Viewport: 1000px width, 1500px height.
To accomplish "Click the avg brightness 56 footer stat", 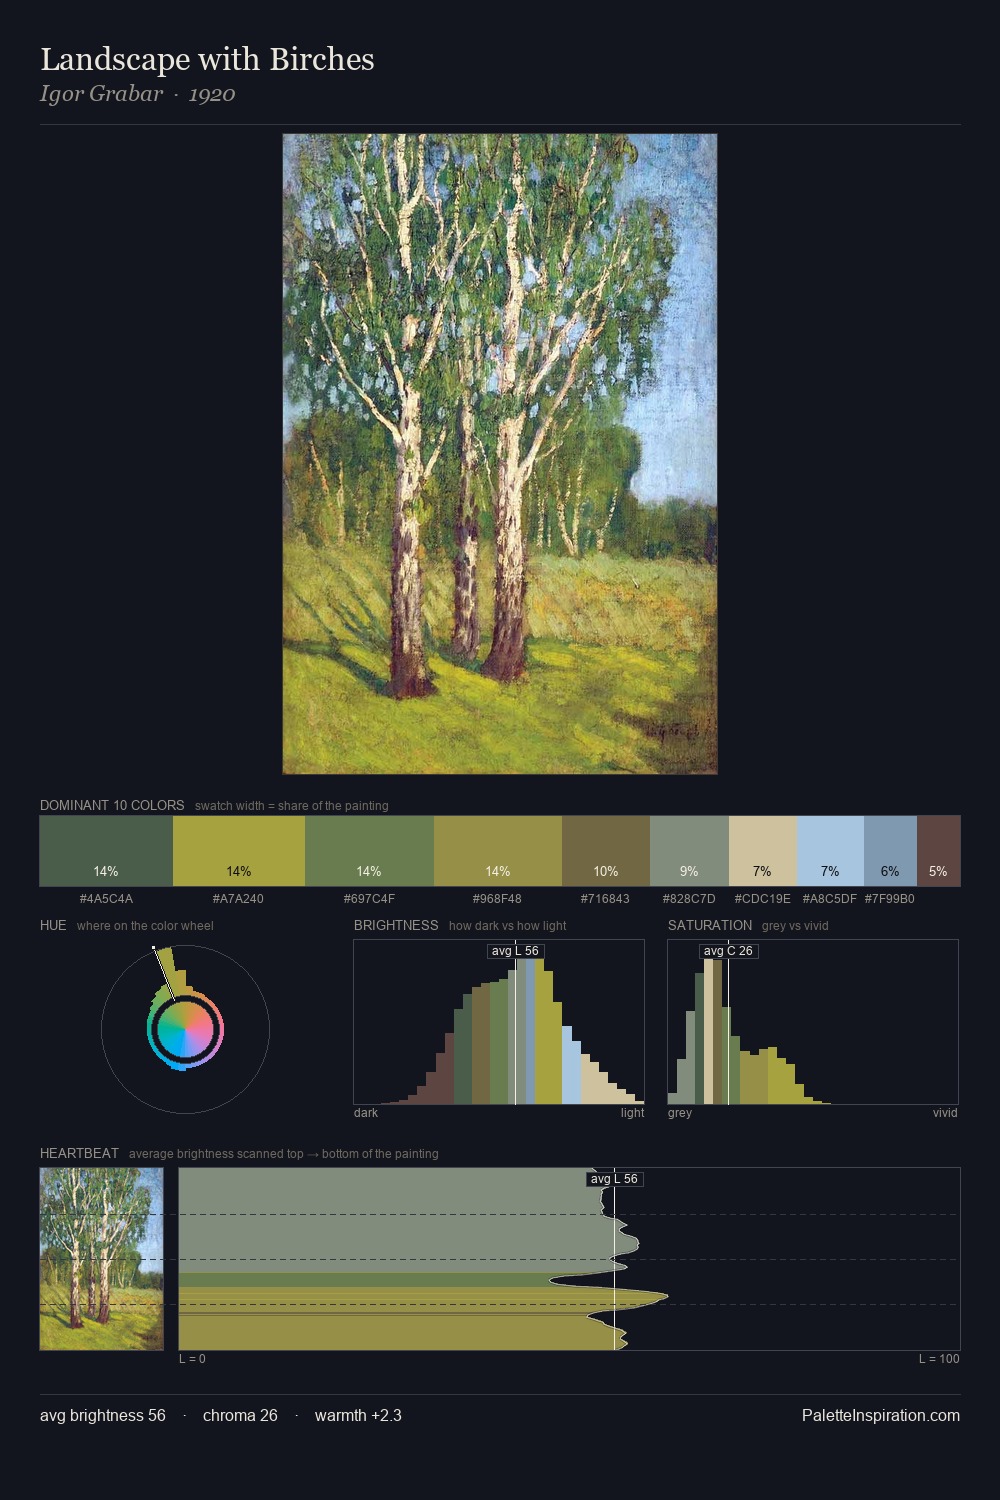I will tap(103, 1415).
